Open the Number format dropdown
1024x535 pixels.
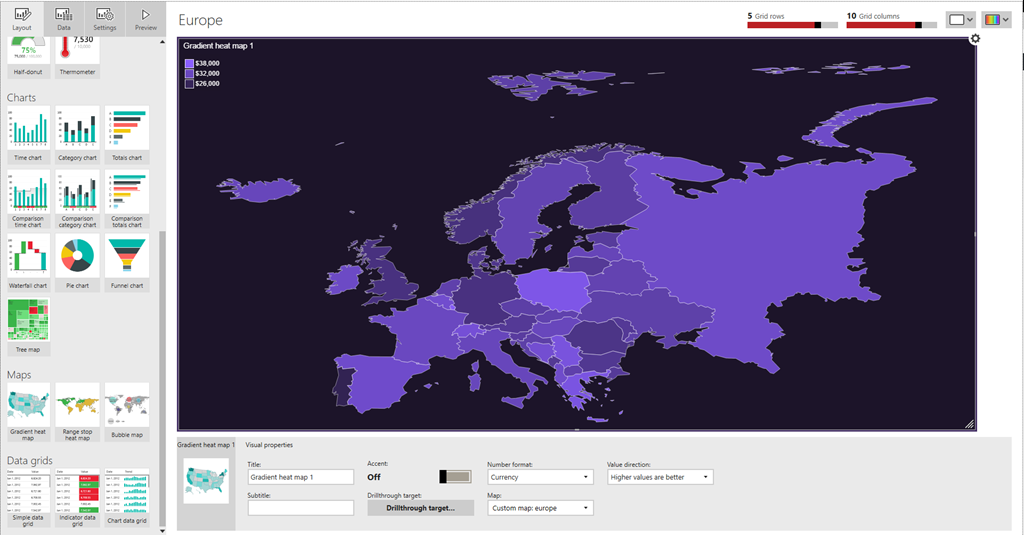coord(540,477)
